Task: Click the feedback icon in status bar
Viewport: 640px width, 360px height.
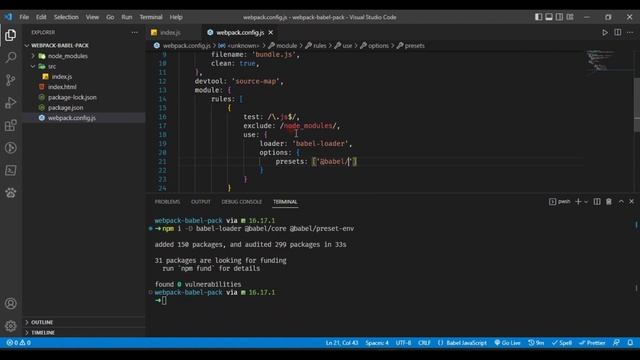Action: coord(616,343)
